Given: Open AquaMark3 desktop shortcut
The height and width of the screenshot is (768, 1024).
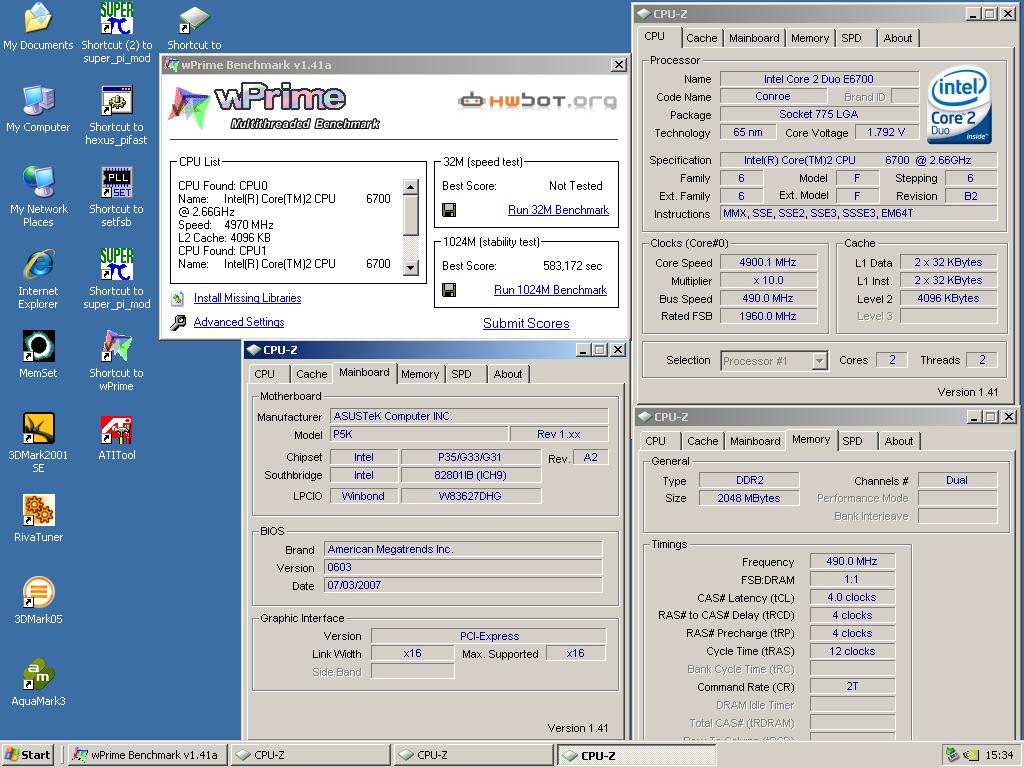Looking at the screenshot, I should (38, 683).
